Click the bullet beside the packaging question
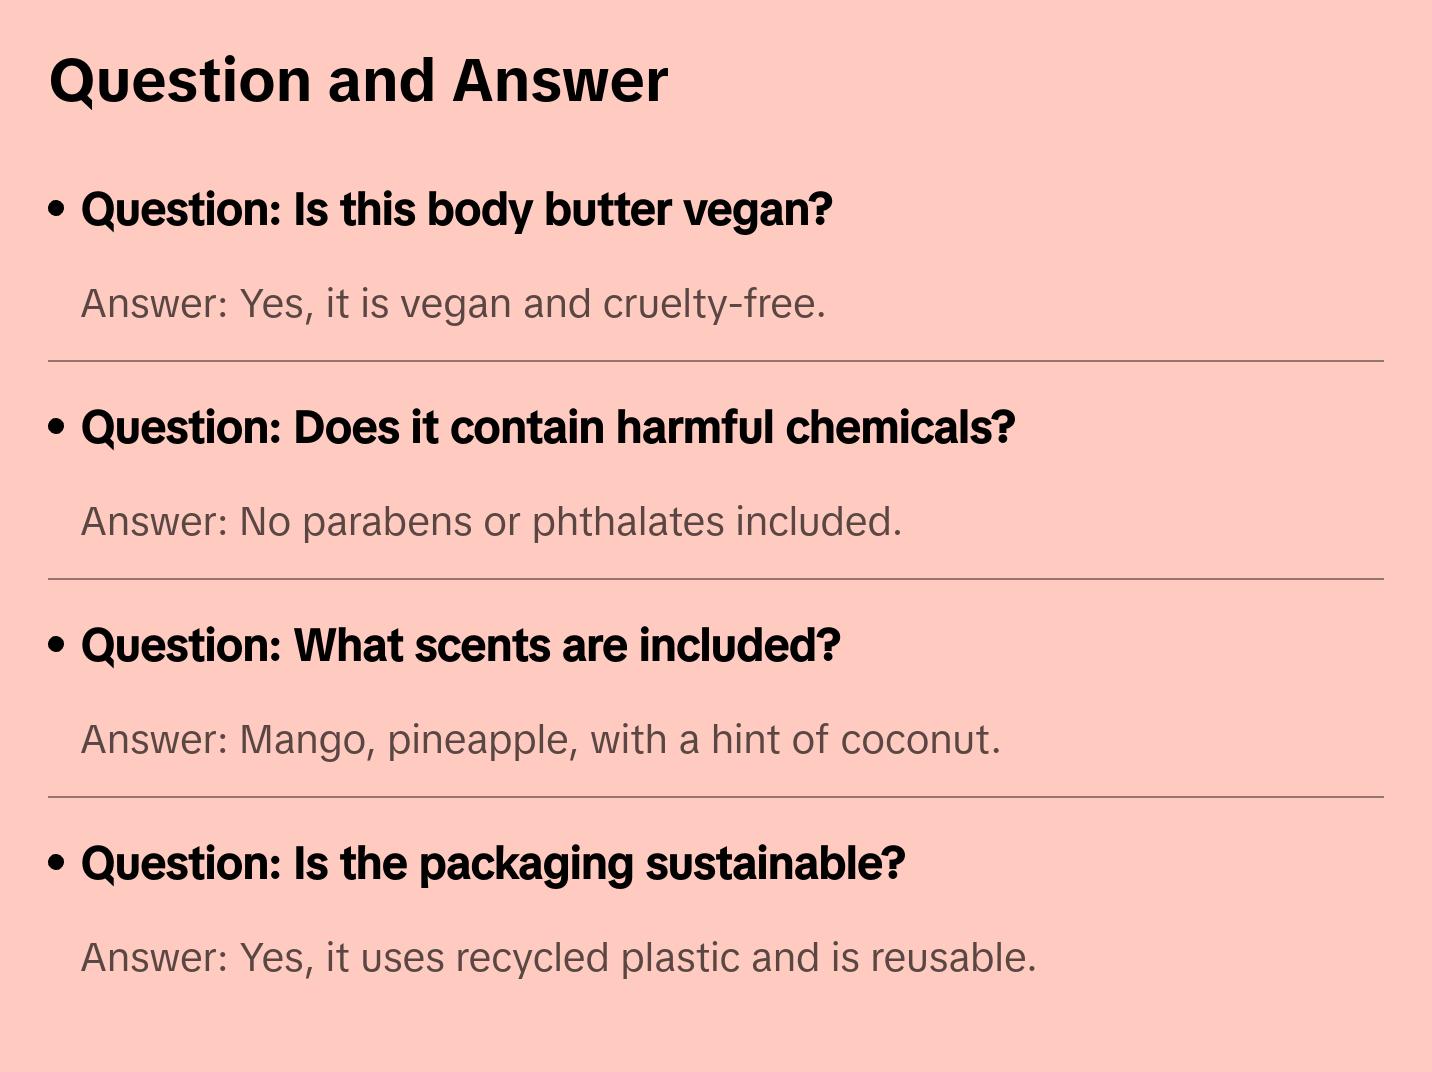This screenshot has width=1432, height=1072. click(57, 864)
